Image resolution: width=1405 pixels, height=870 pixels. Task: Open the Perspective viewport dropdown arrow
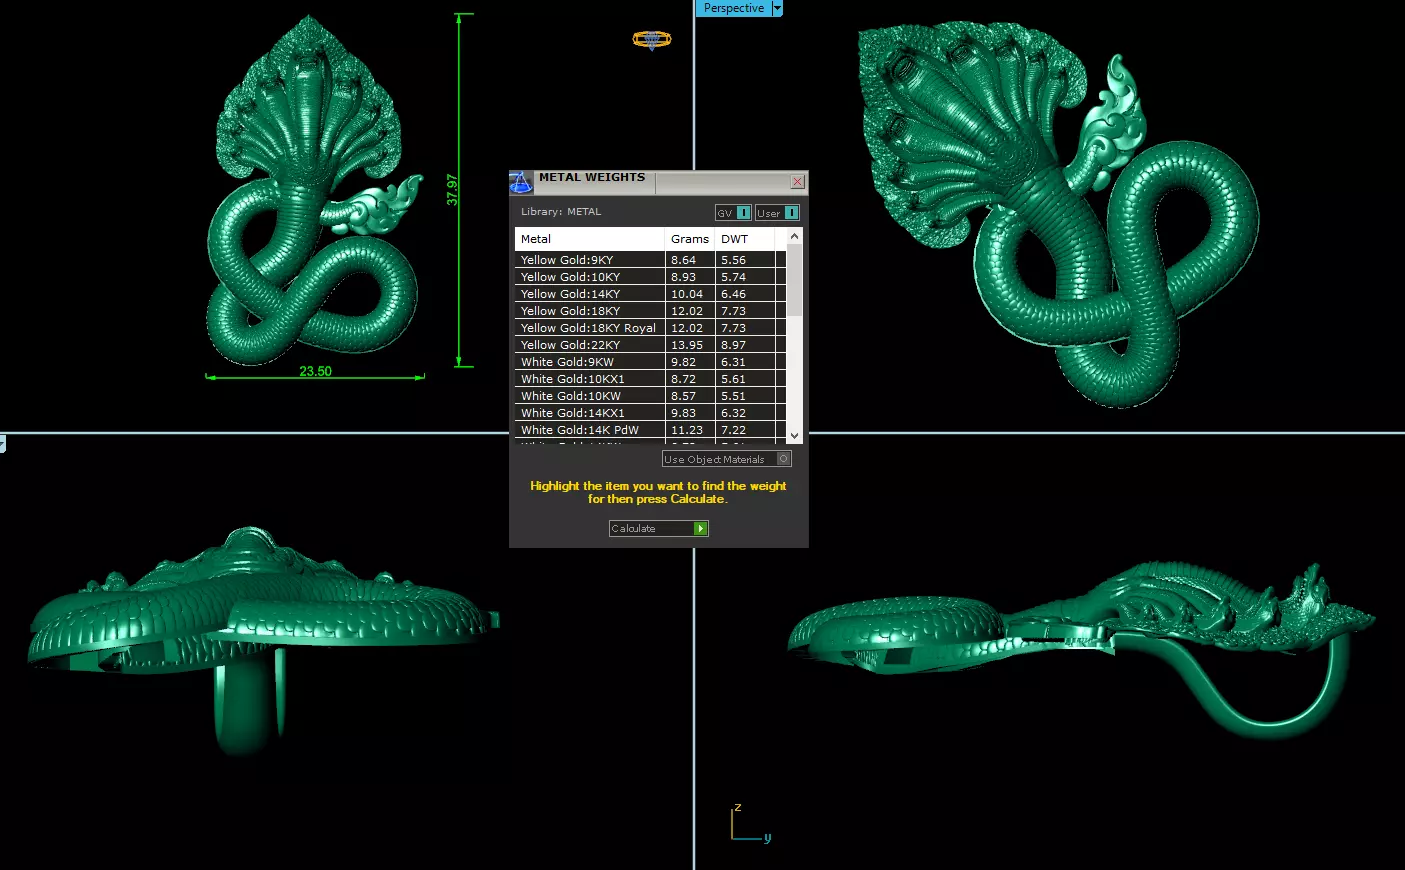coord(777,8)
